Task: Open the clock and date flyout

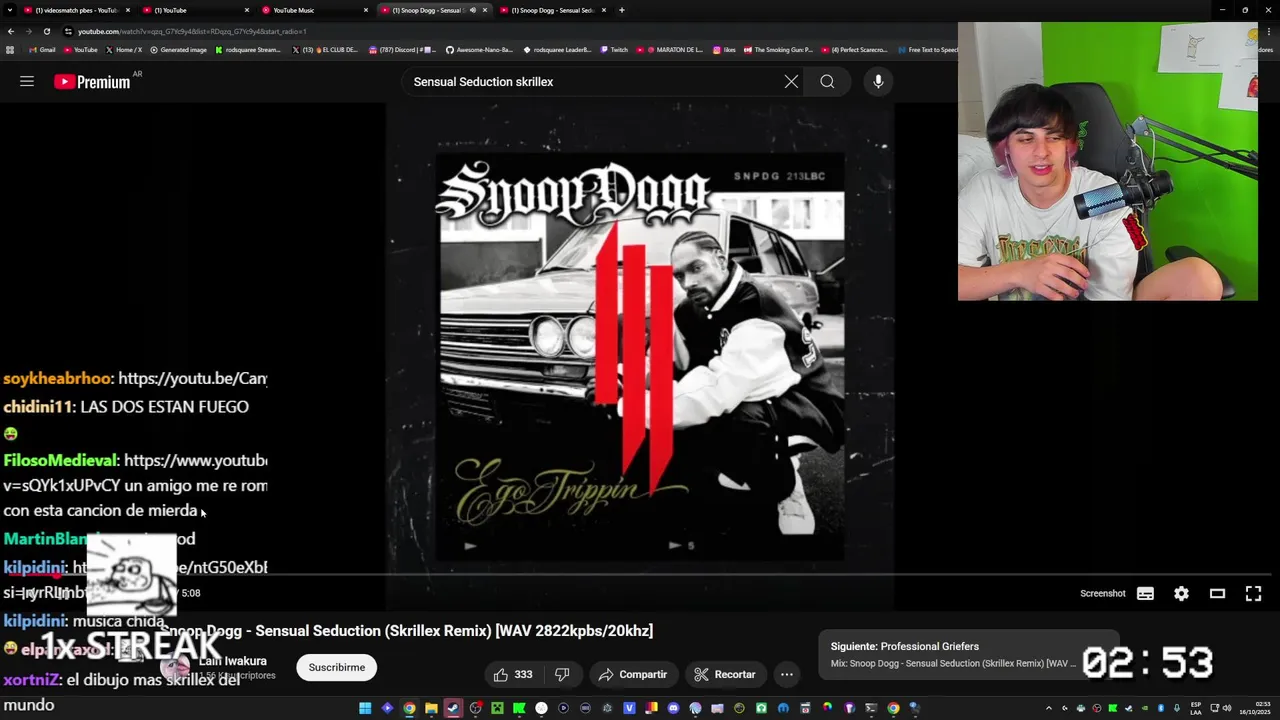Action: (x=1254, y=708)
